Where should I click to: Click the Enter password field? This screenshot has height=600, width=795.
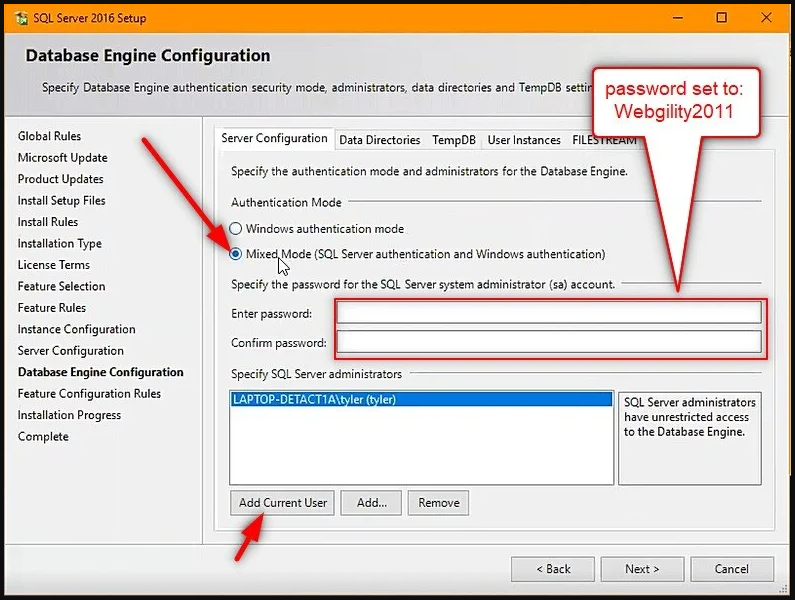click(x=549, y=312)
